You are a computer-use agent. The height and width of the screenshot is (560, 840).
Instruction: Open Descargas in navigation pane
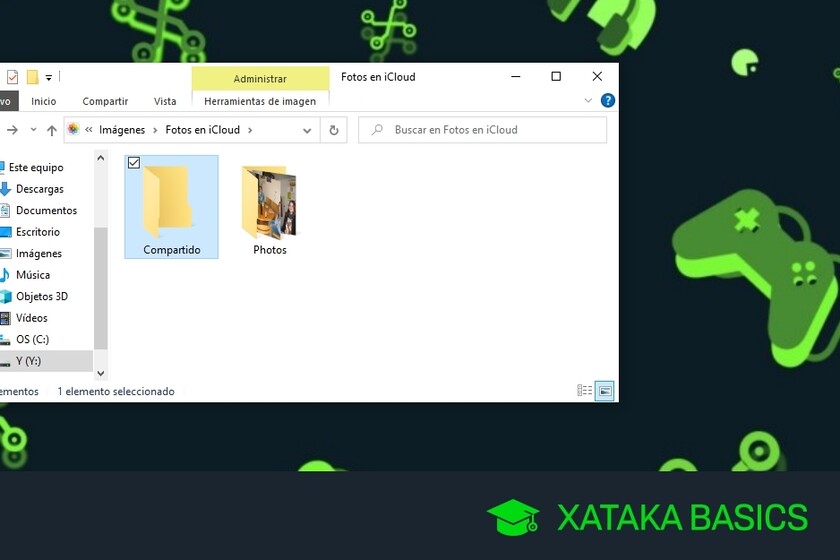(x=40, y=189)
